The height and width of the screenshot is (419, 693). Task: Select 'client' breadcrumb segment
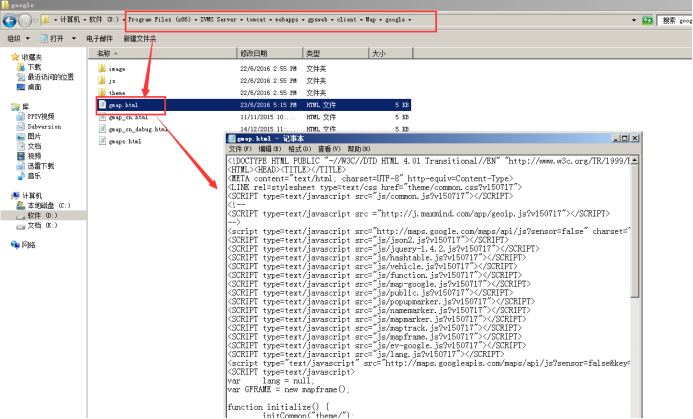(346, 20)
